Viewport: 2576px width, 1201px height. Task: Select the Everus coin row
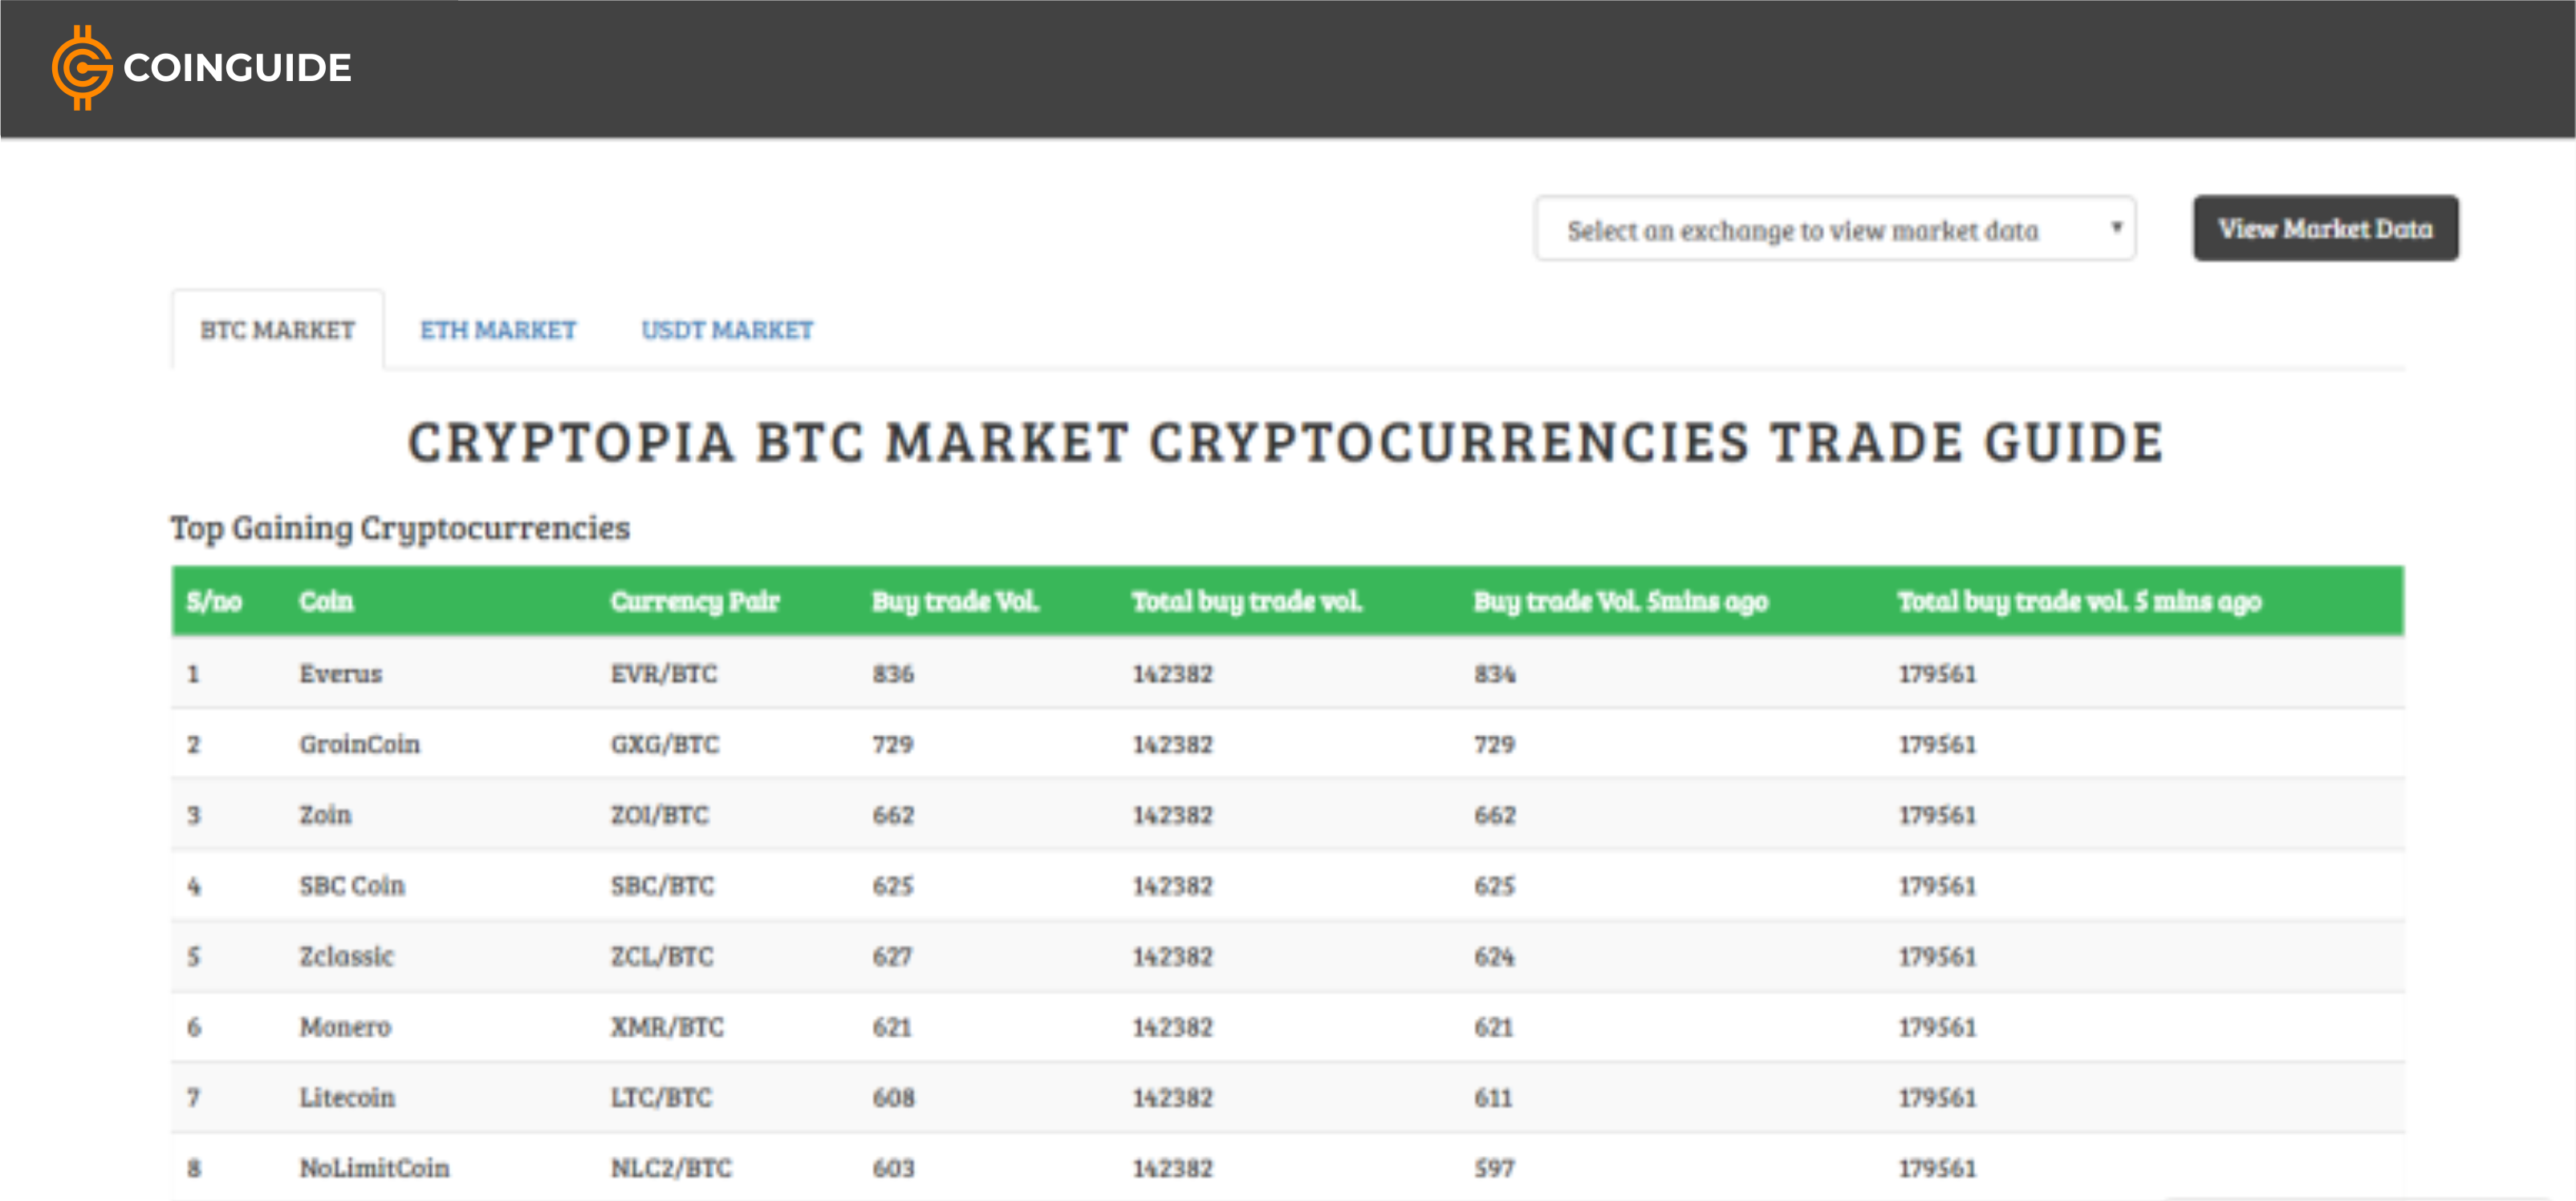(x=341, y=674)
